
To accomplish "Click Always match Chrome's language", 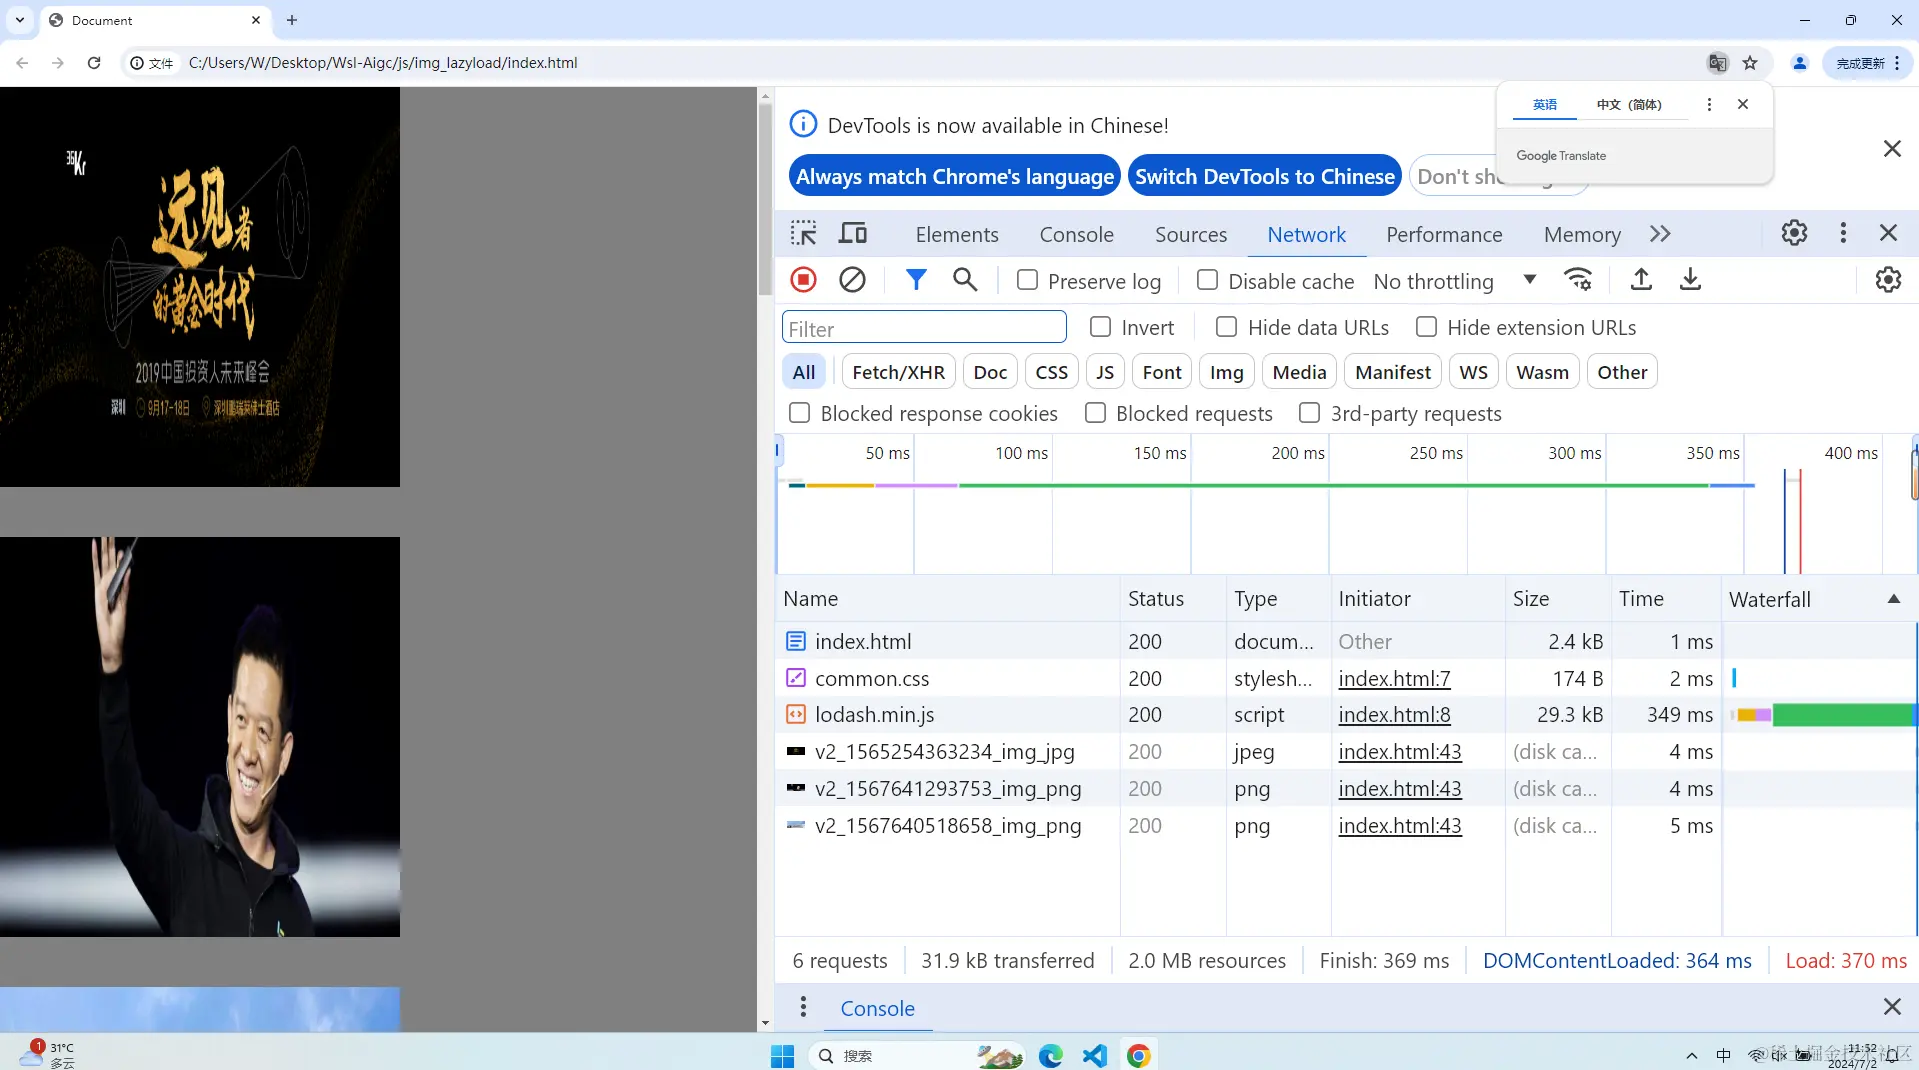I will pos(954,176).
